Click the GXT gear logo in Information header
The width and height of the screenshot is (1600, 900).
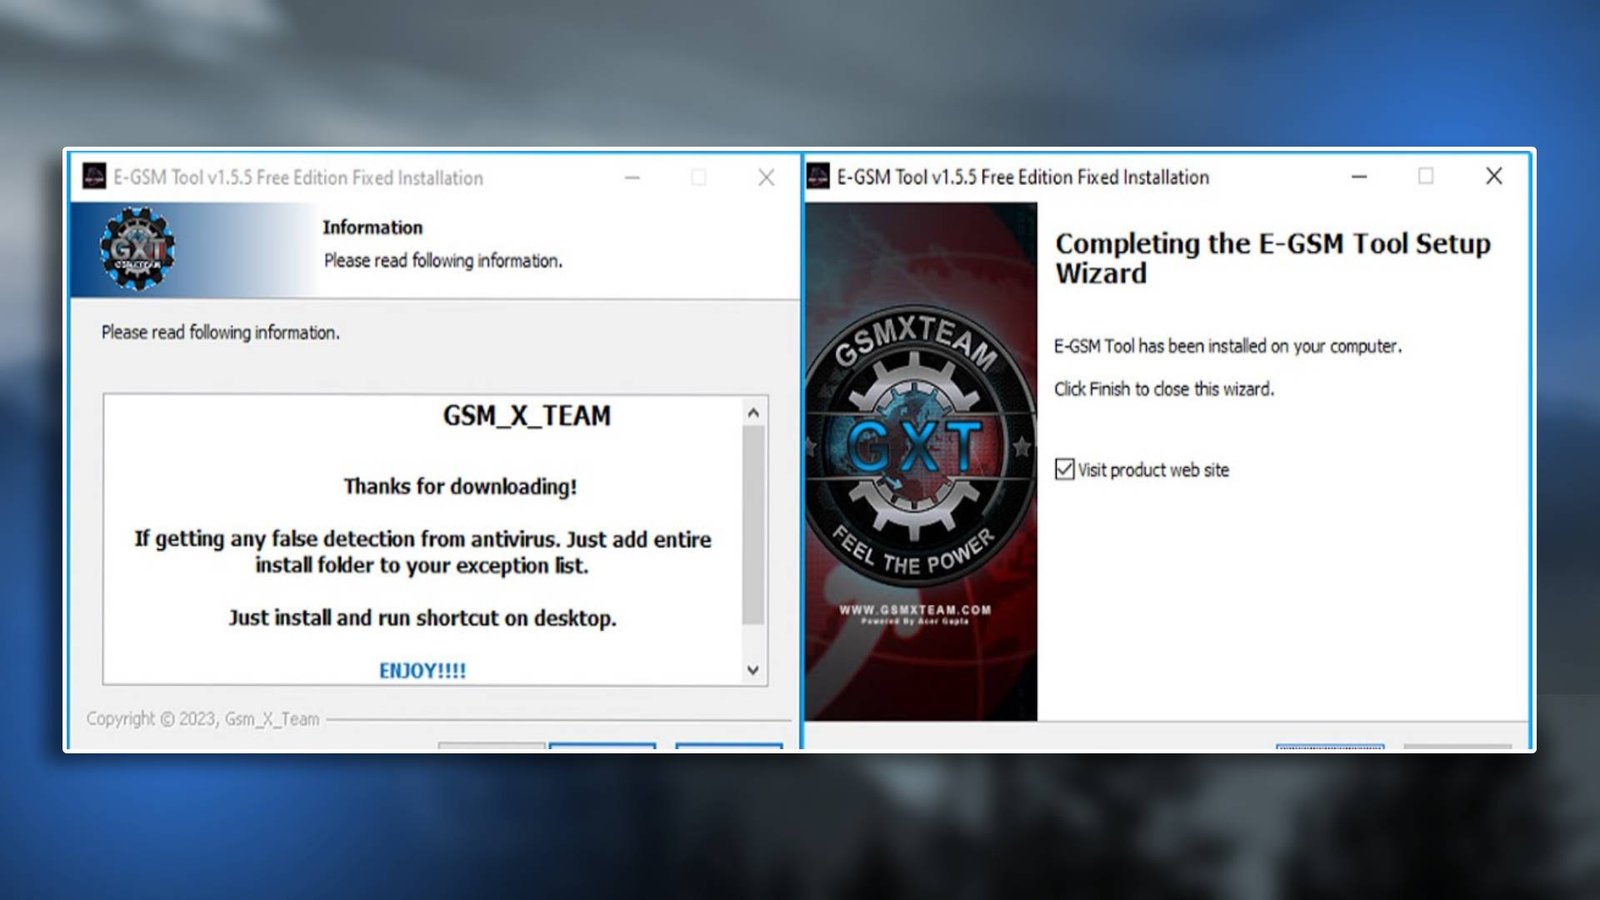[x=137, y=249]
